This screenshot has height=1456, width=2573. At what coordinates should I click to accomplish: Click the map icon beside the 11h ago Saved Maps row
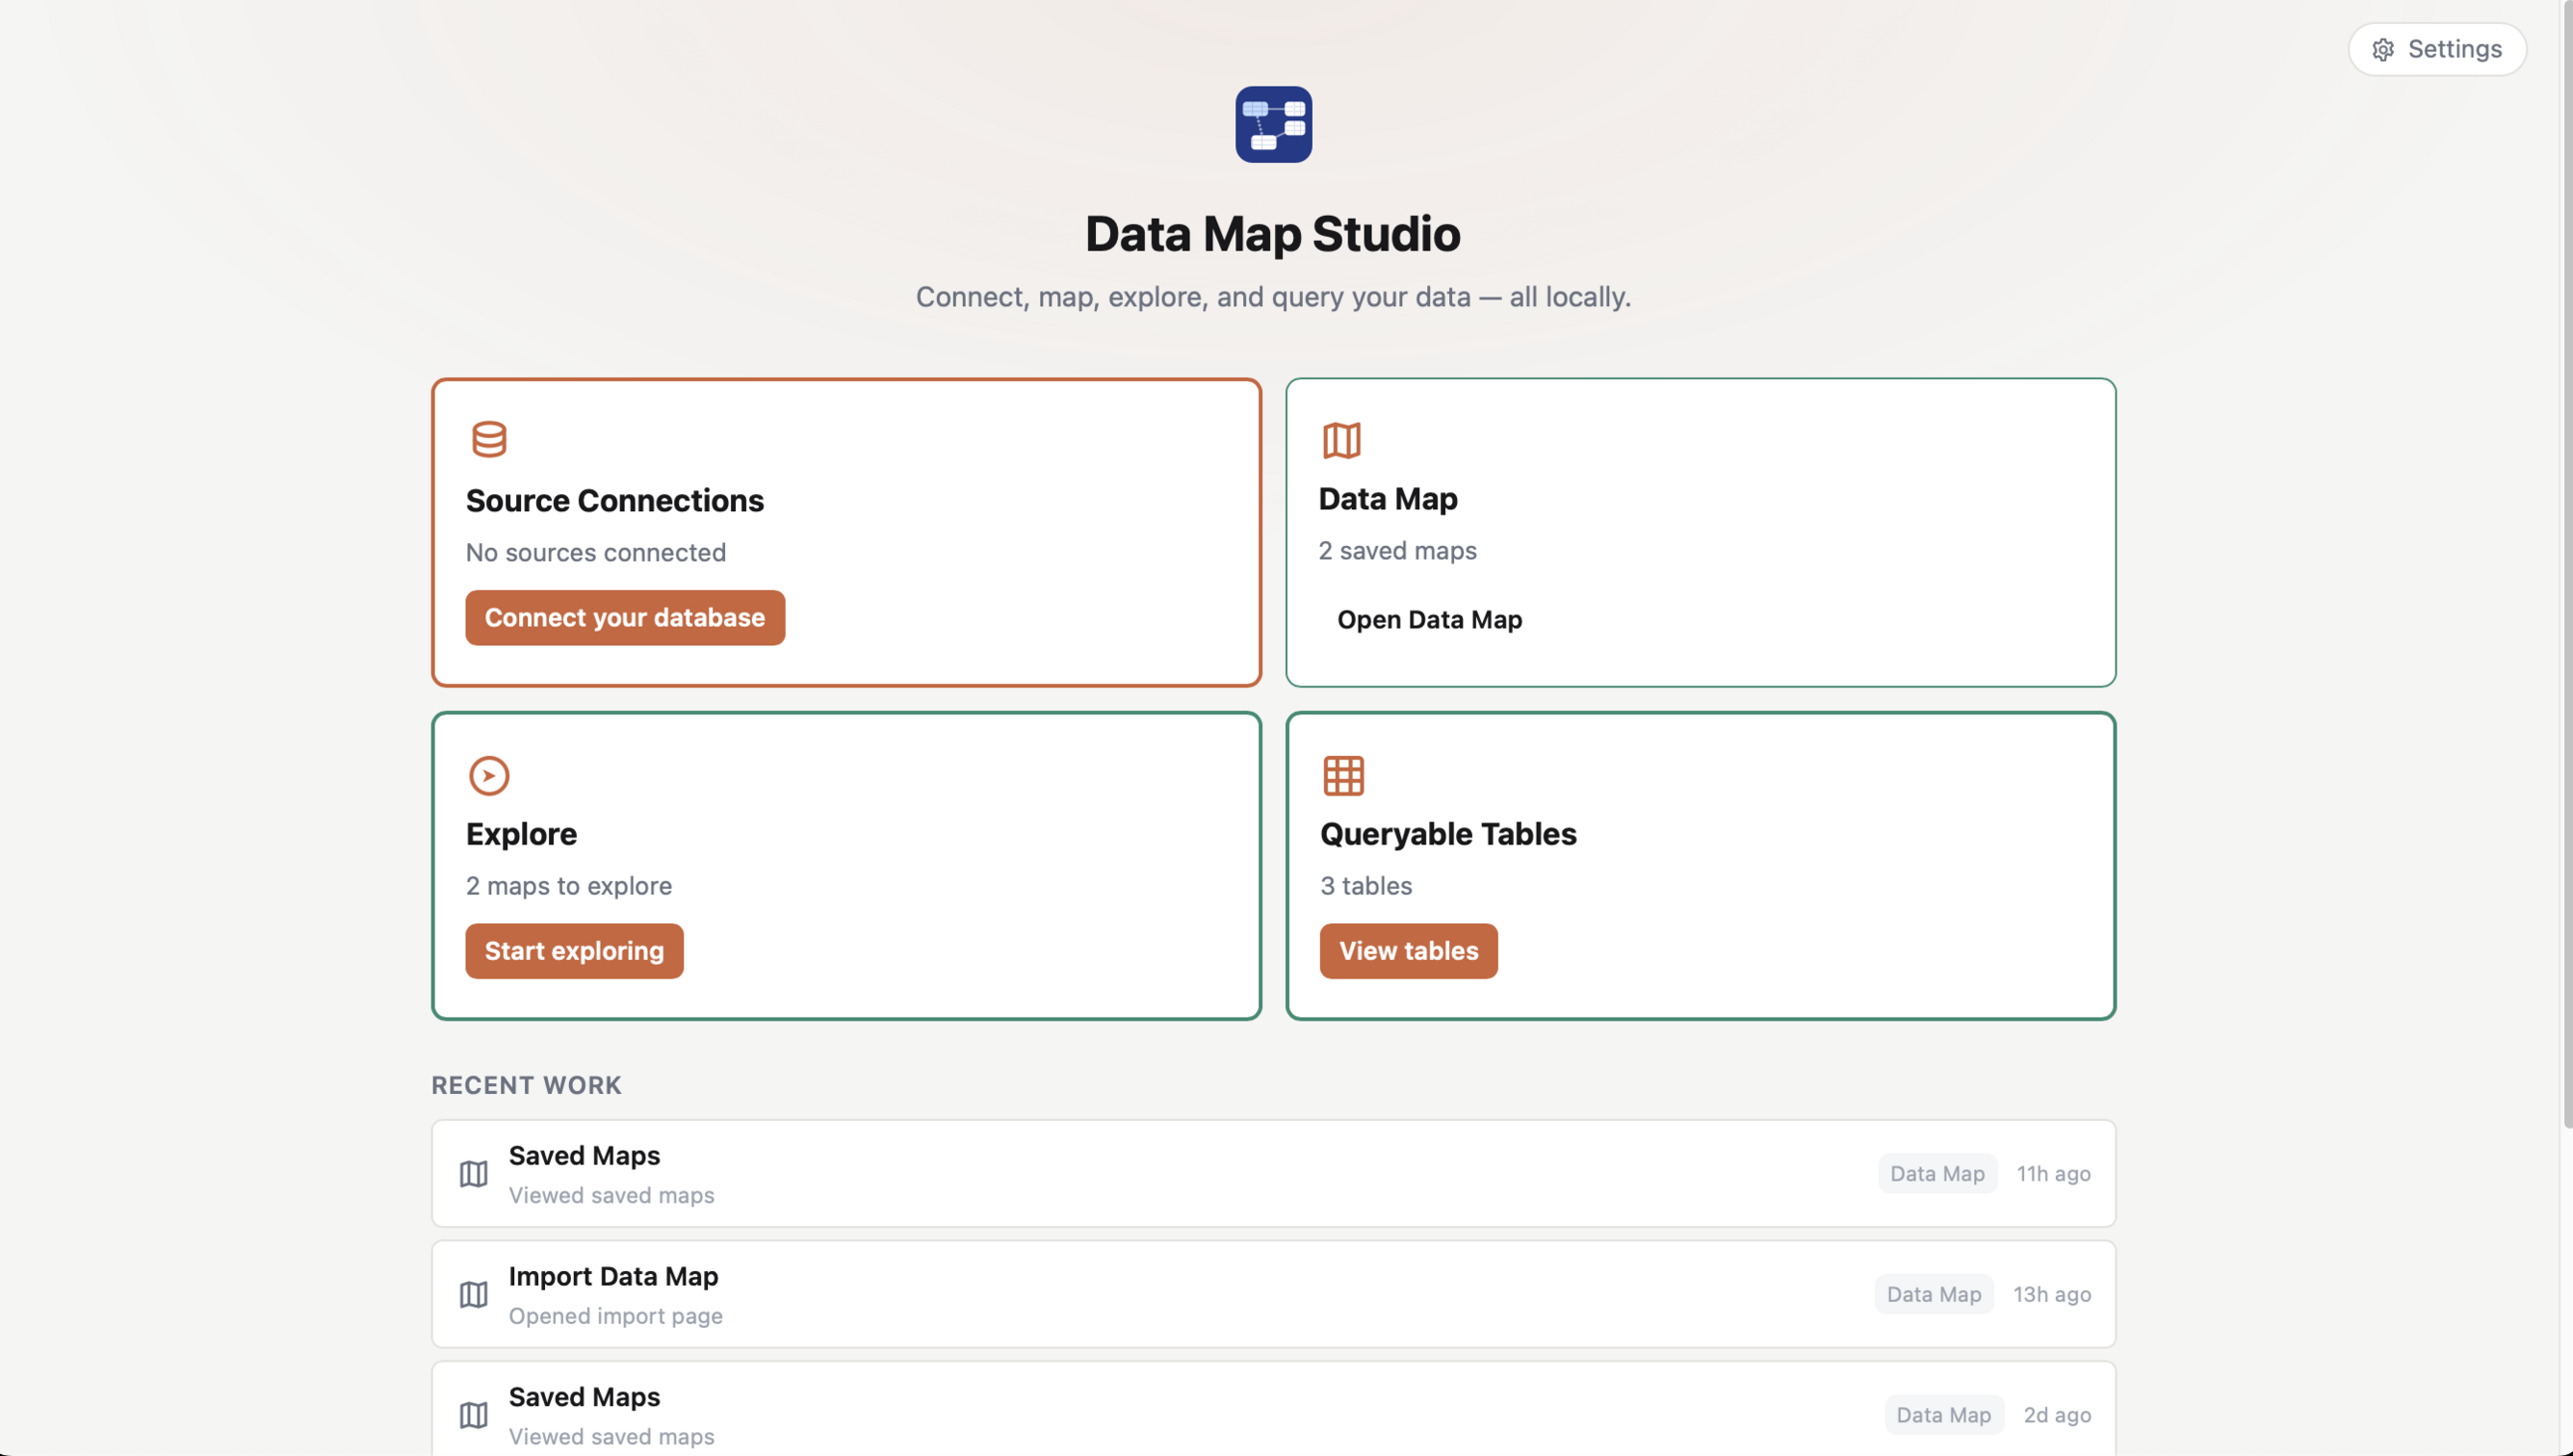point(473,1173)
